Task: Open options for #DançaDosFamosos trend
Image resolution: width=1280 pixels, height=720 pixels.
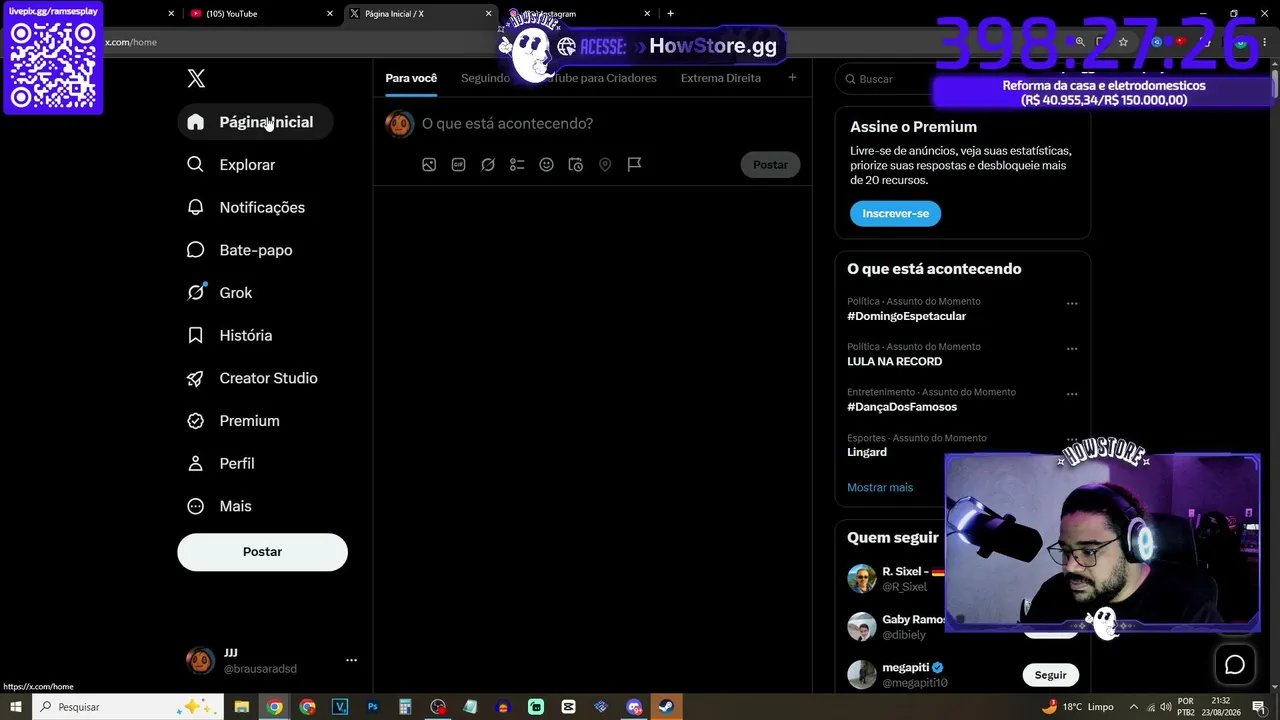Action: click(x=1072, y=394)
